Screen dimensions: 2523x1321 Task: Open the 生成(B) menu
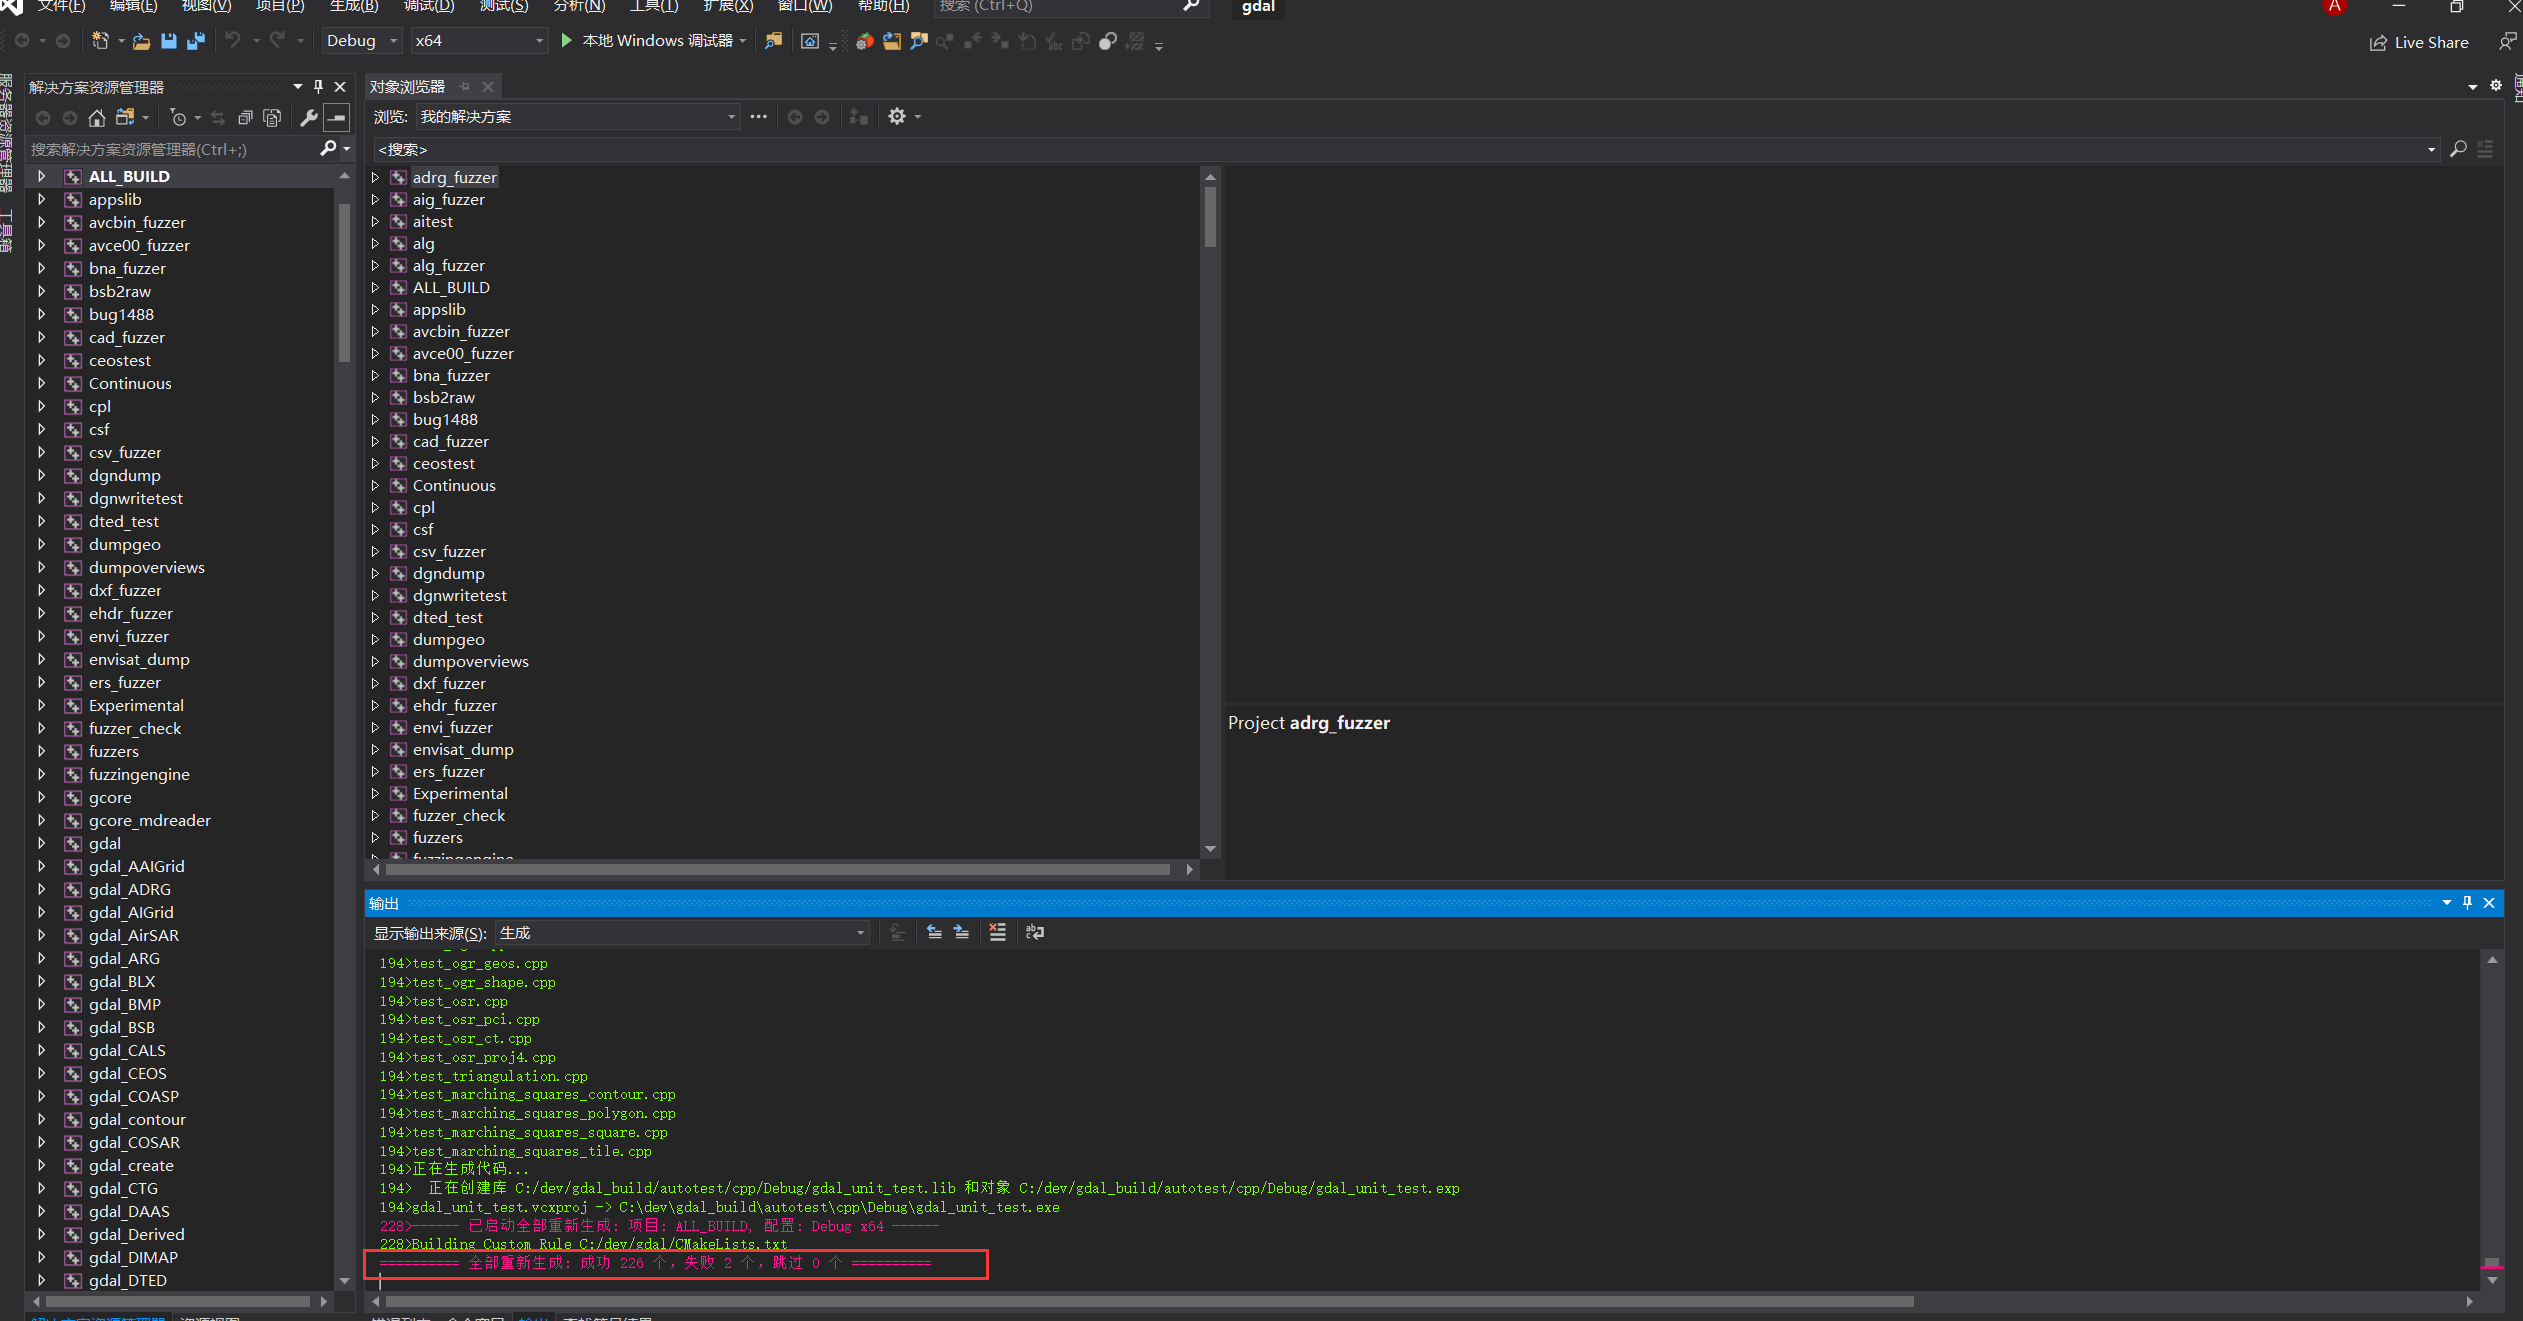(x=354, y=6)
